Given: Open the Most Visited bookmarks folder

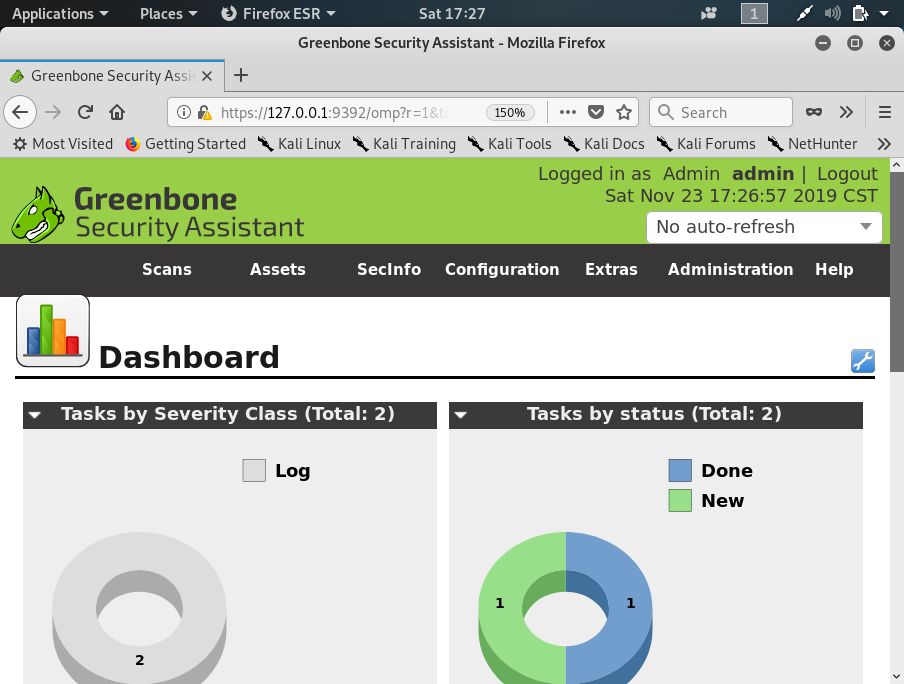Looking at the screenshot, I should tap(63, 144).
